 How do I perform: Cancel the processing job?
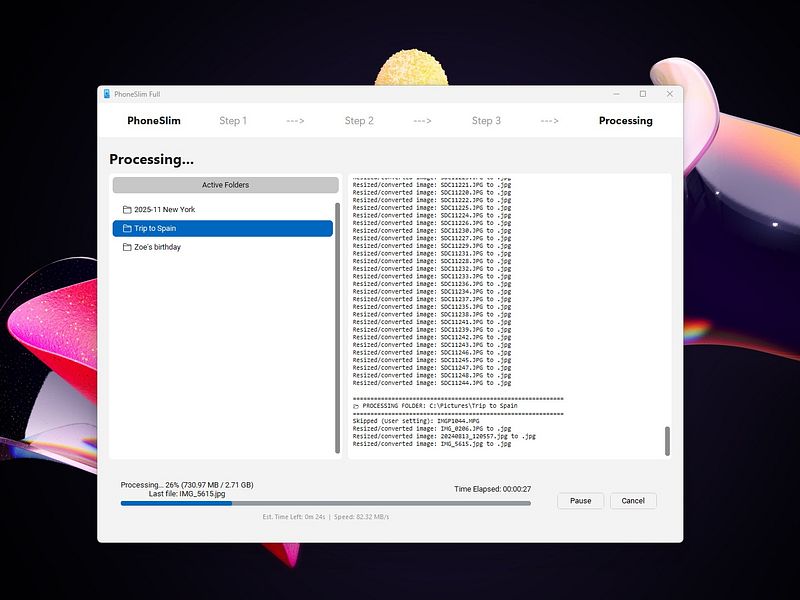pos(633,501)
